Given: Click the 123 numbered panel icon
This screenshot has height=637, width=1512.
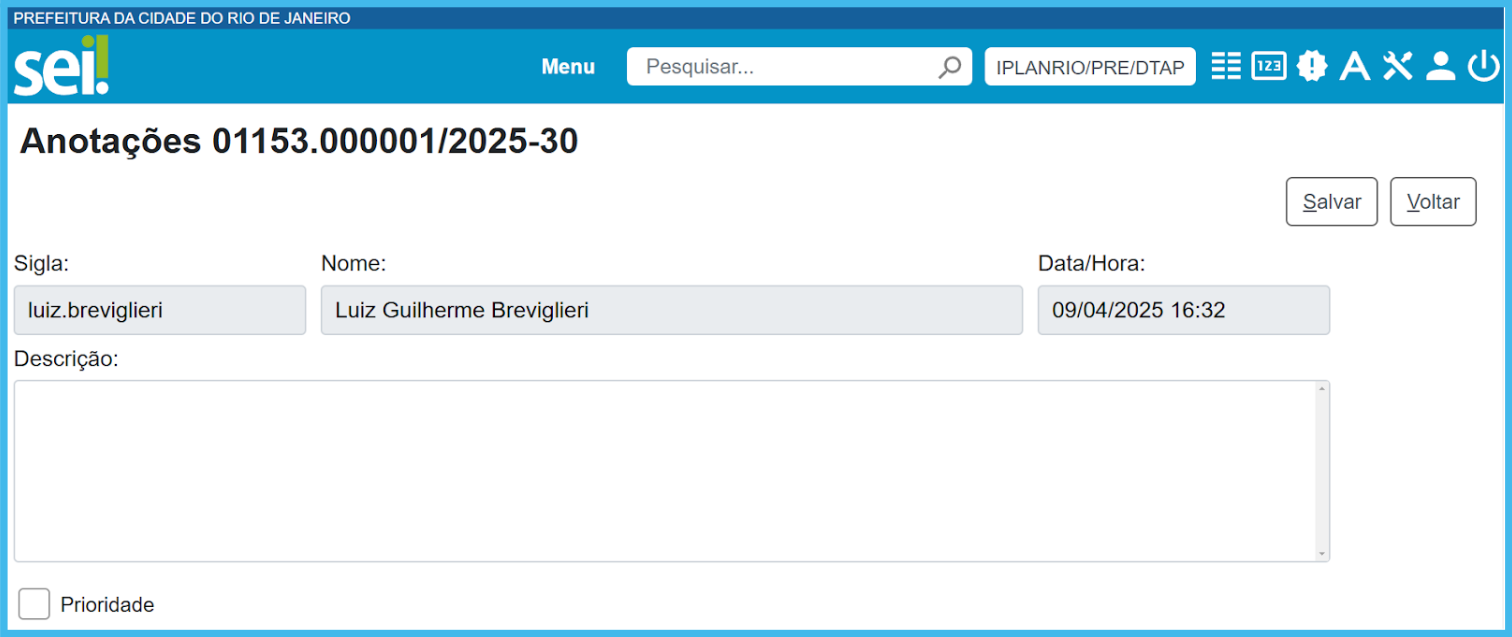Looking at the screenshot, I should [1268, 66].
